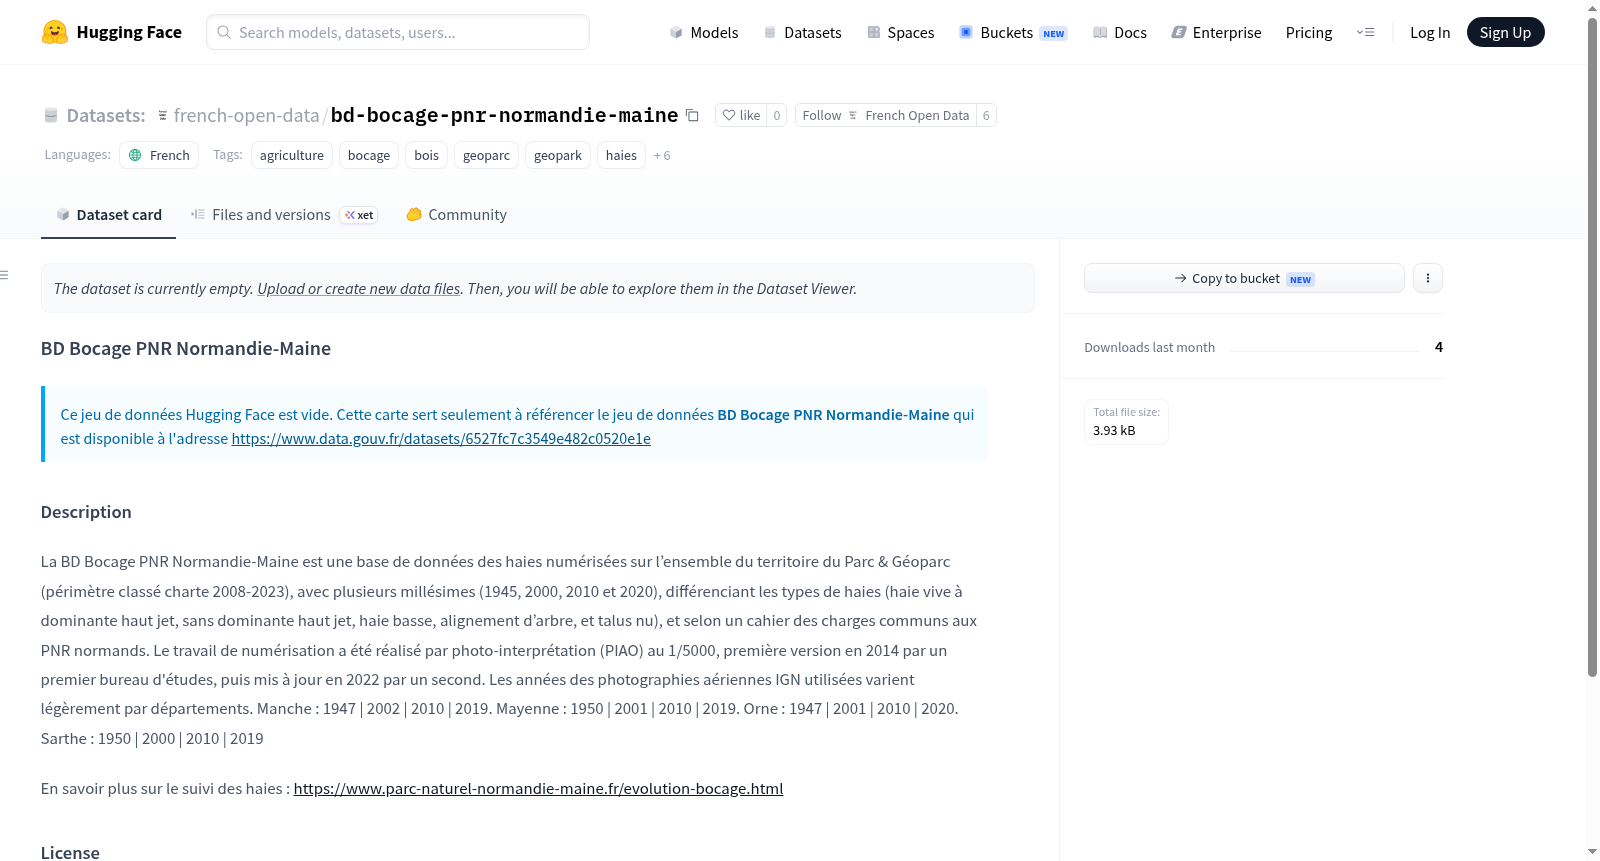Copy dataset name with the copy icon

692,115
